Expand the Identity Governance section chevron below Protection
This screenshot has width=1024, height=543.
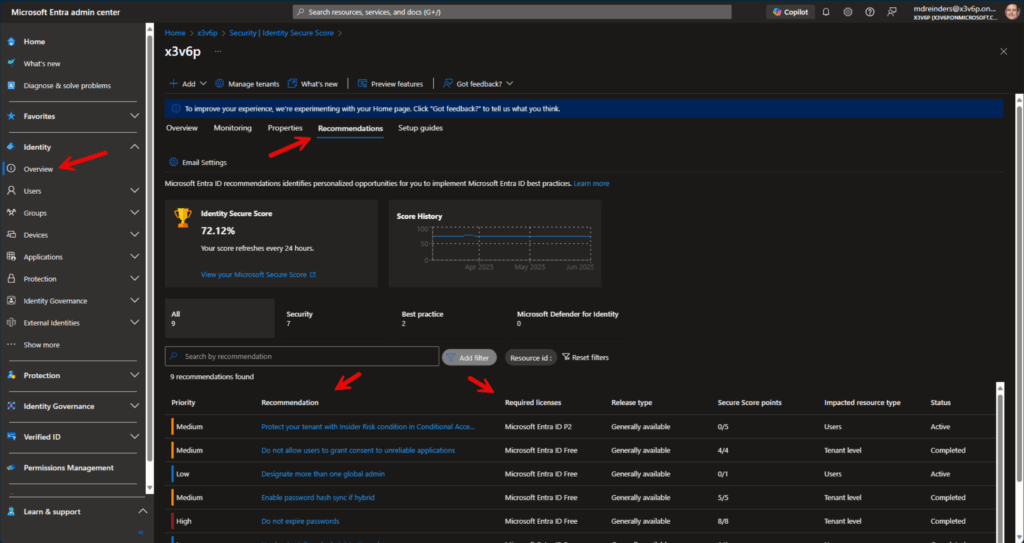click(x=135, y=406)
